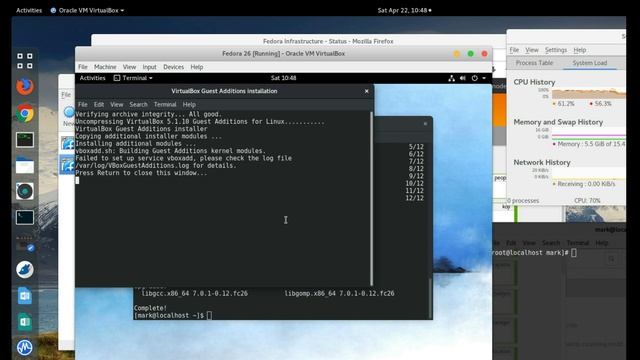Click the guest network status icon
This screenshot has width=640, height=360.
pos(451,78)
